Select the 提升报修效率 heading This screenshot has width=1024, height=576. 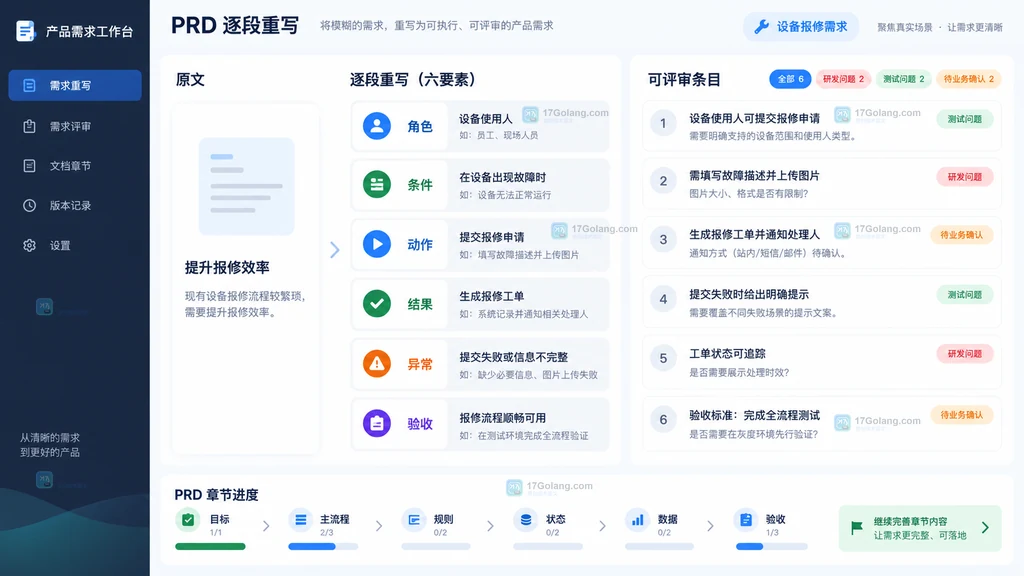coord(227,267)
